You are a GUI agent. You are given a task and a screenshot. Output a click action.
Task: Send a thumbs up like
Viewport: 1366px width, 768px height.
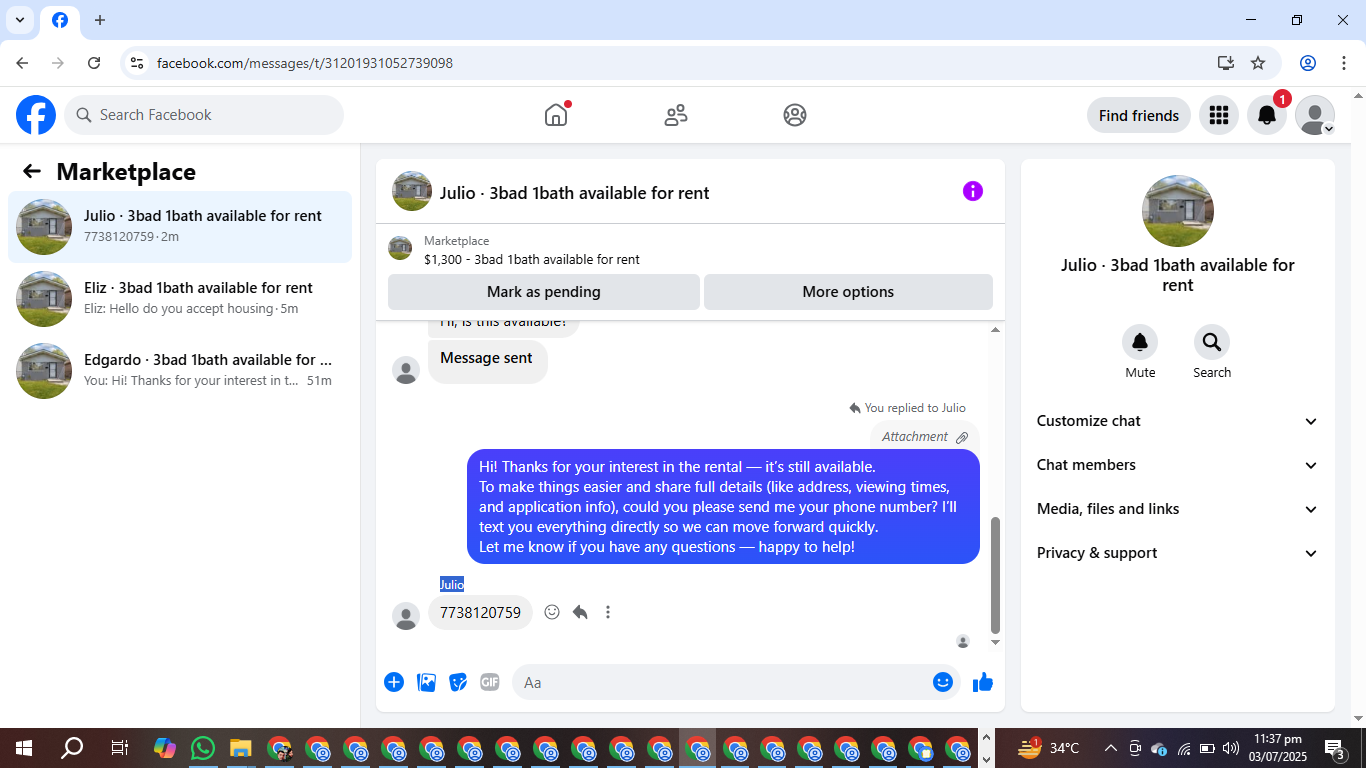coord(983,682)
